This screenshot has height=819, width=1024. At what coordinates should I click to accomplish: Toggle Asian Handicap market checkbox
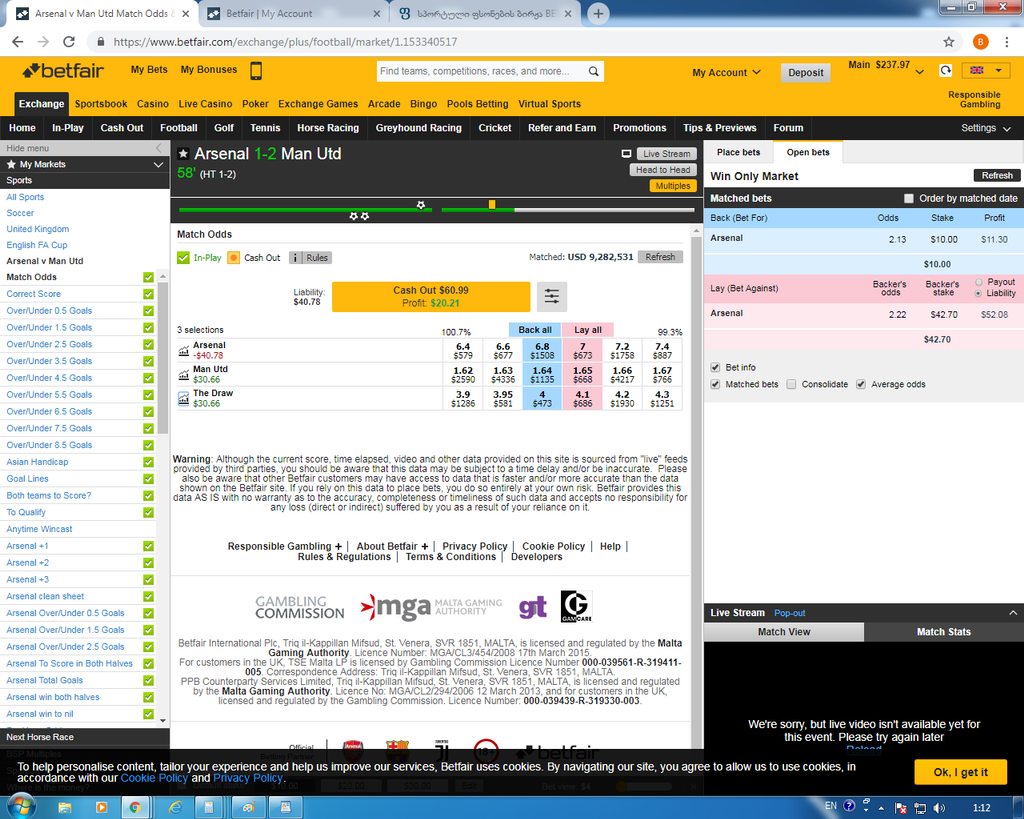(x=148, y=462)
